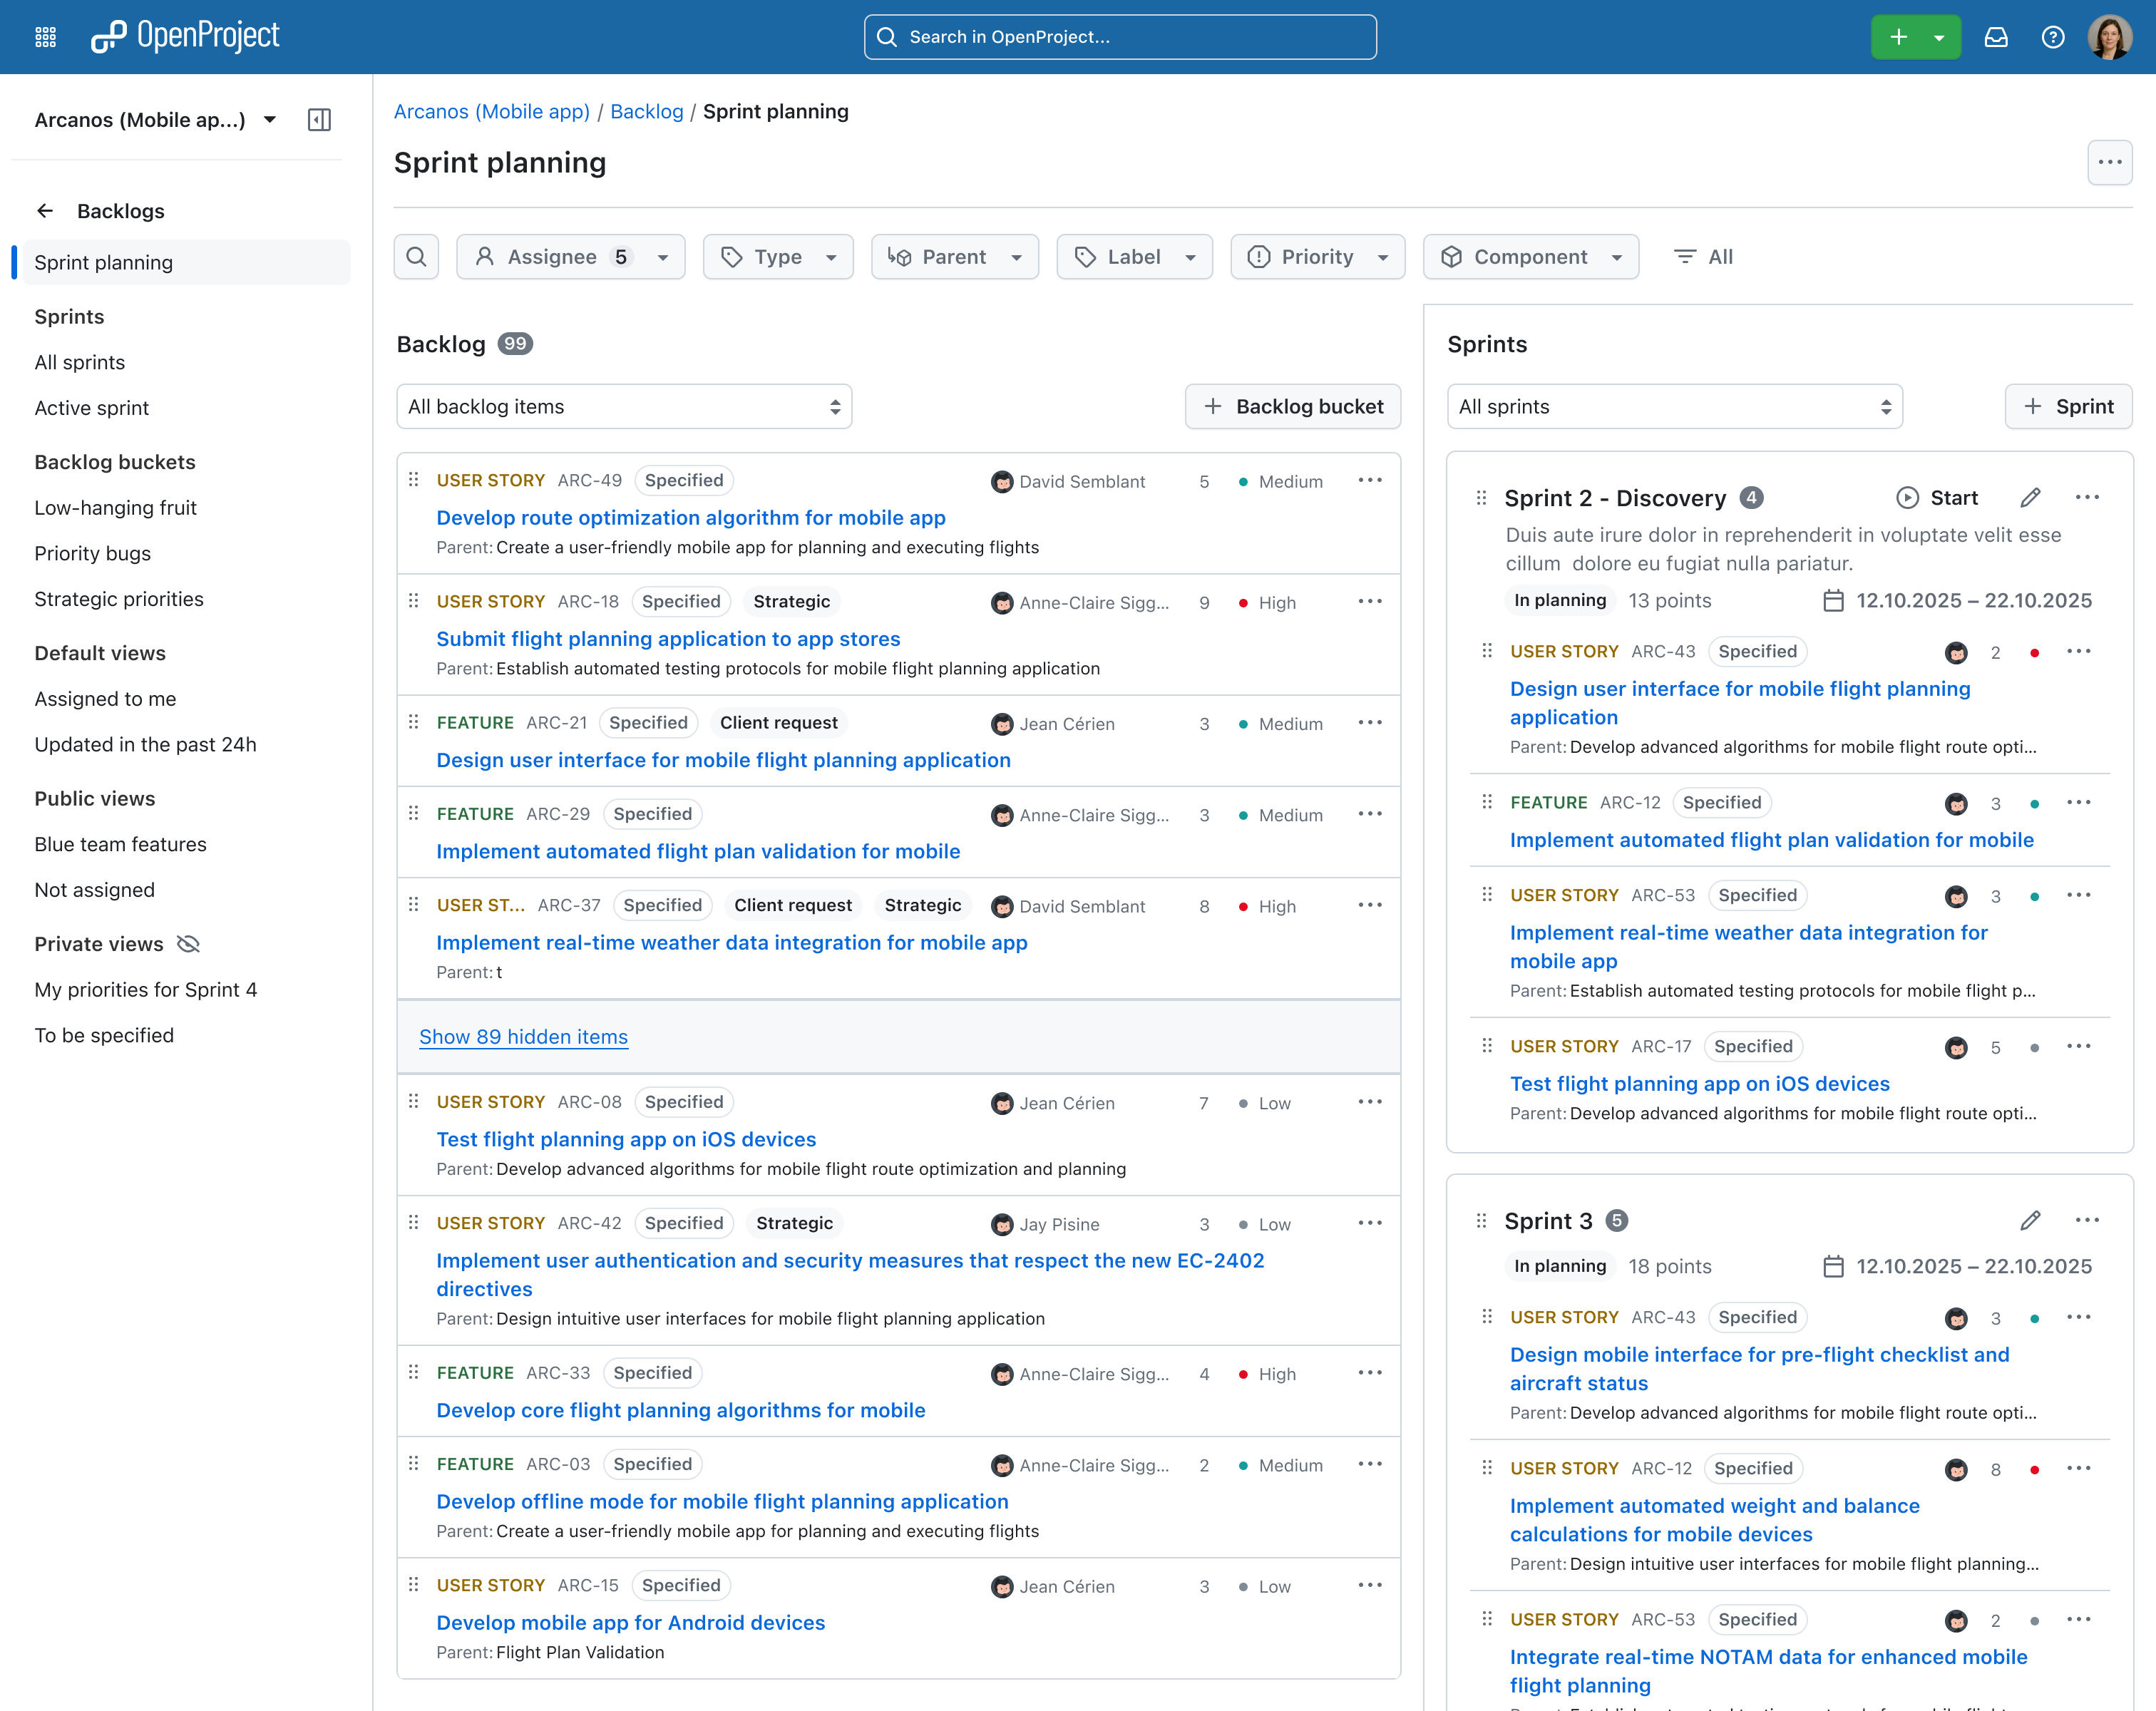The height and width of the screenshot is (1711, 2156).
Task: Open the help menu
Action: (2053, 36)
